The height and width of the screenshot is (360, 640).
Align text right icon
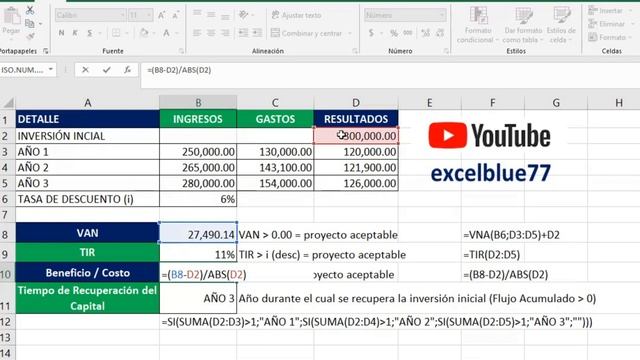click(x=225, y=33)
